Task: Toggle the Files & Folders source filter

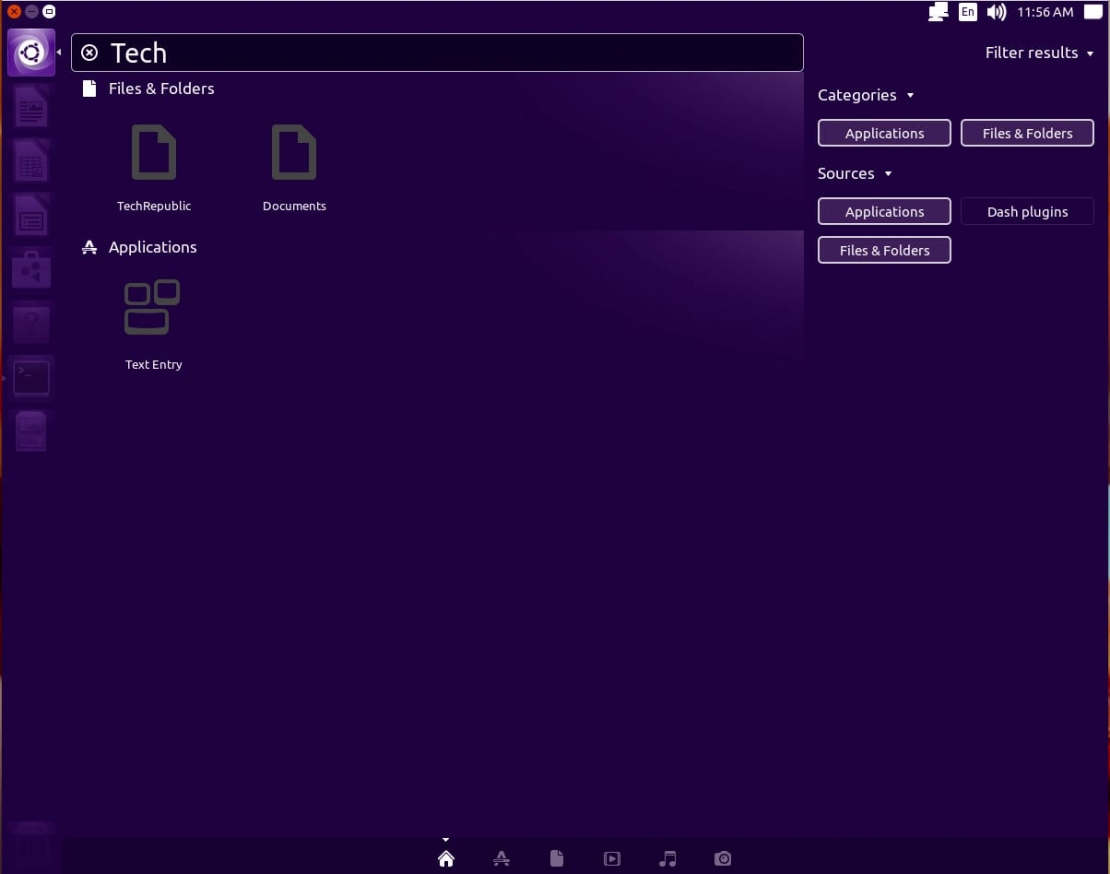Action: point(884,250)
